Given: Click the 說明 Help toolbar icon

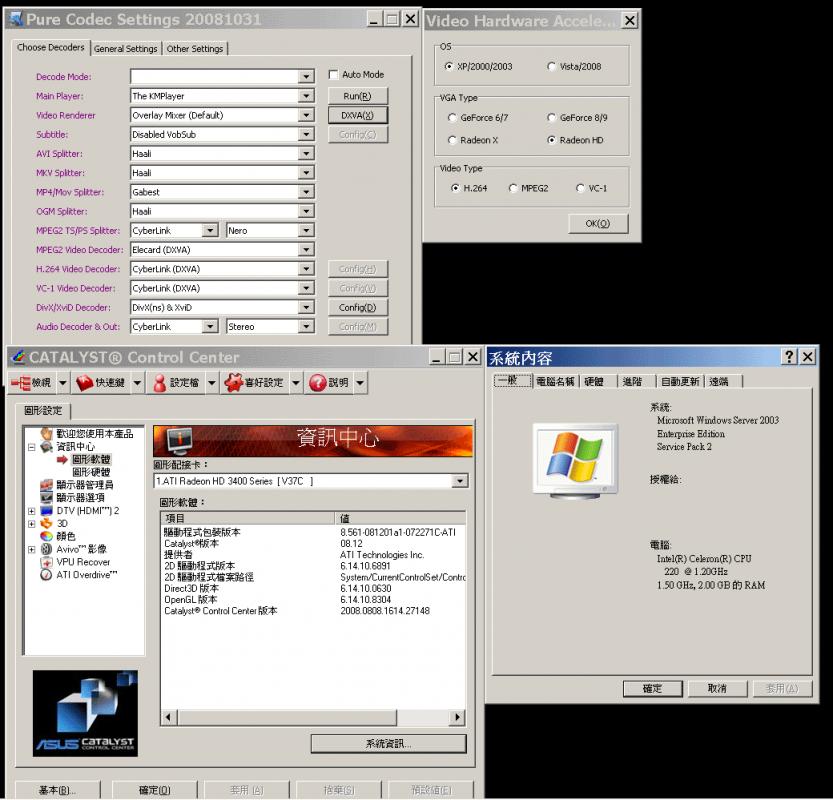Looking at the screenshot, I should coord(328,381).
